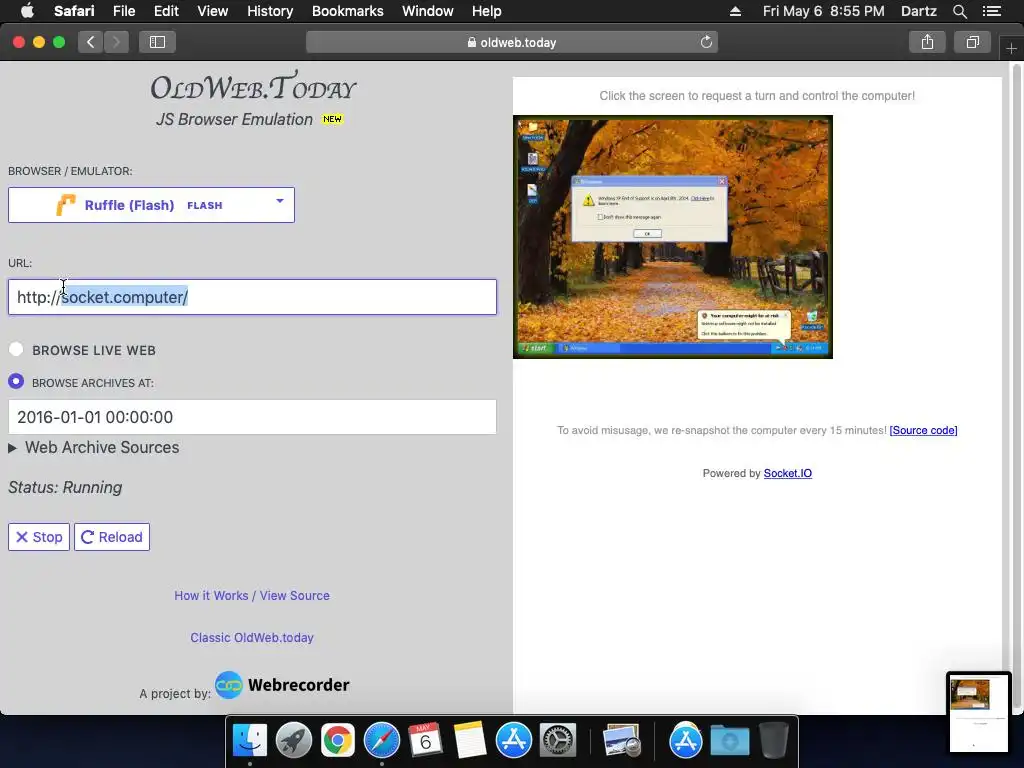Open the Window menu
The height and width of the screenshot is (768, 1024).
click(x=427, y=11)
